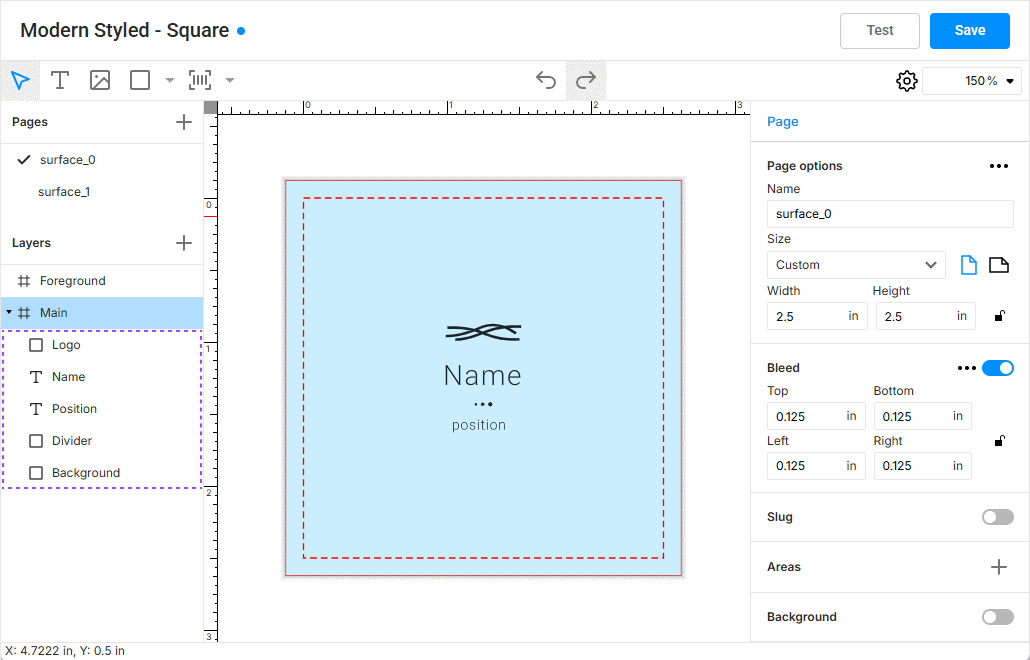
Task: Click the Name layer text icon
Action: pyautogui.click(x=36, y=377)
